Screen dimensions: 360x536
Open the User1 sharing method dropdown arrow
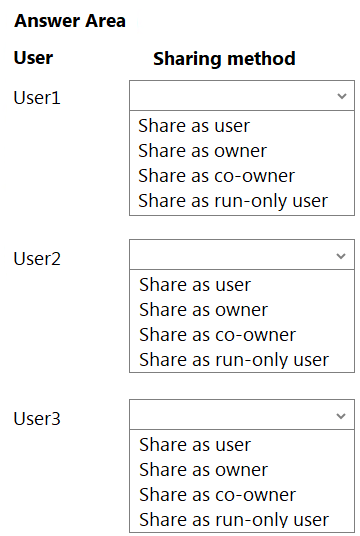[x=342, y=96]
